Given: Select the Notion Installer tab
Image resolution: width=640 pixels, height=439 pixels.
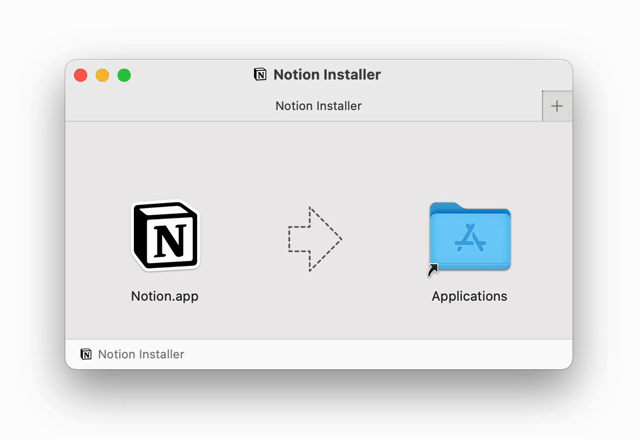Looking at the screenshot, I should (304, 106).
